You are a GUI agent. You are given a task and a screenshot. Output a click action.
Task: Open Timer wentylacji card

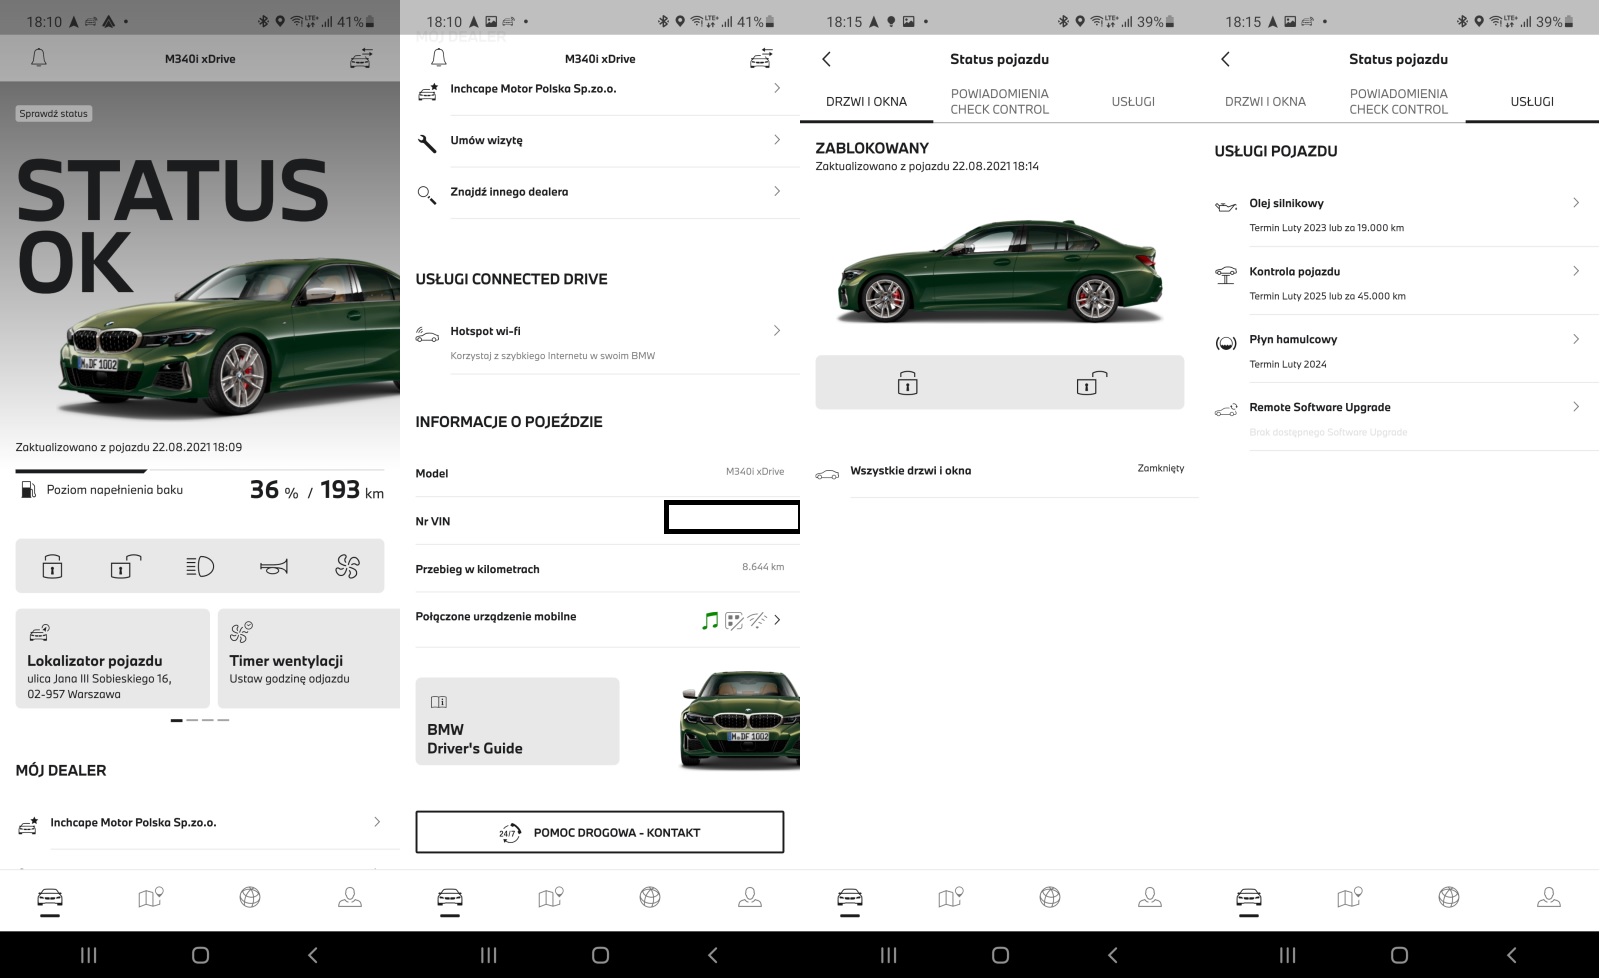click(309, 659)
